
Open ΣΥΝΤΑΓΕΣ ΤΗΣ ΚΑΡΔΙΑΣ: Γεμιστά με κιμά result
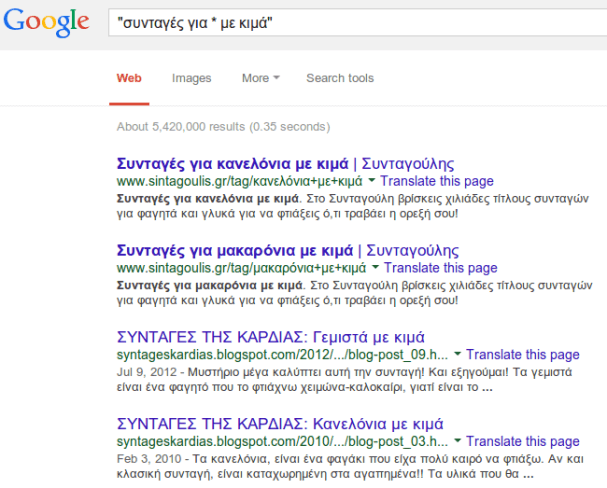click(x=271, y=337)
